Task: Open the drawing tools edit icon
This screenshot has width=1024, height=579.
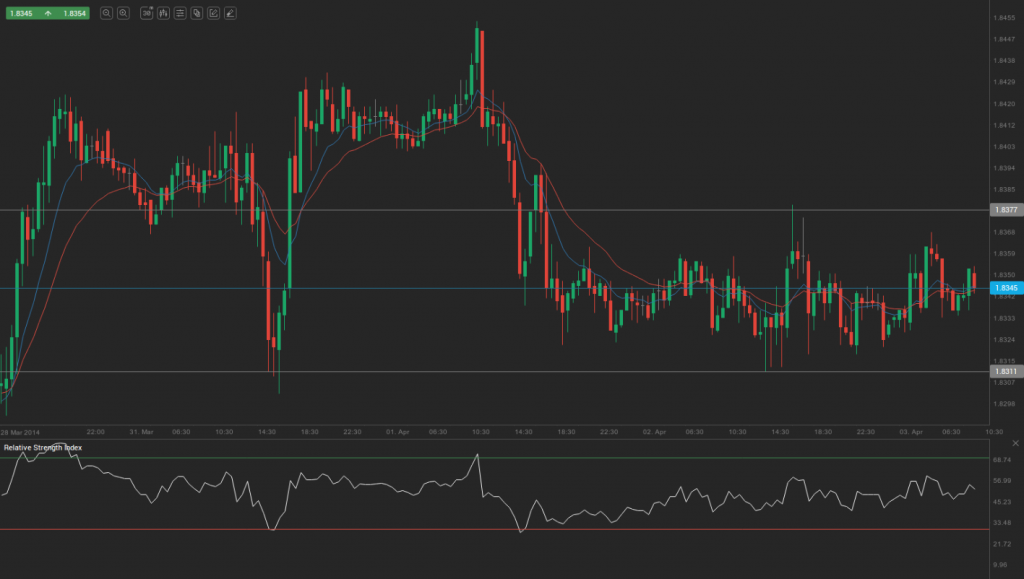Action: tap(214, 13)
